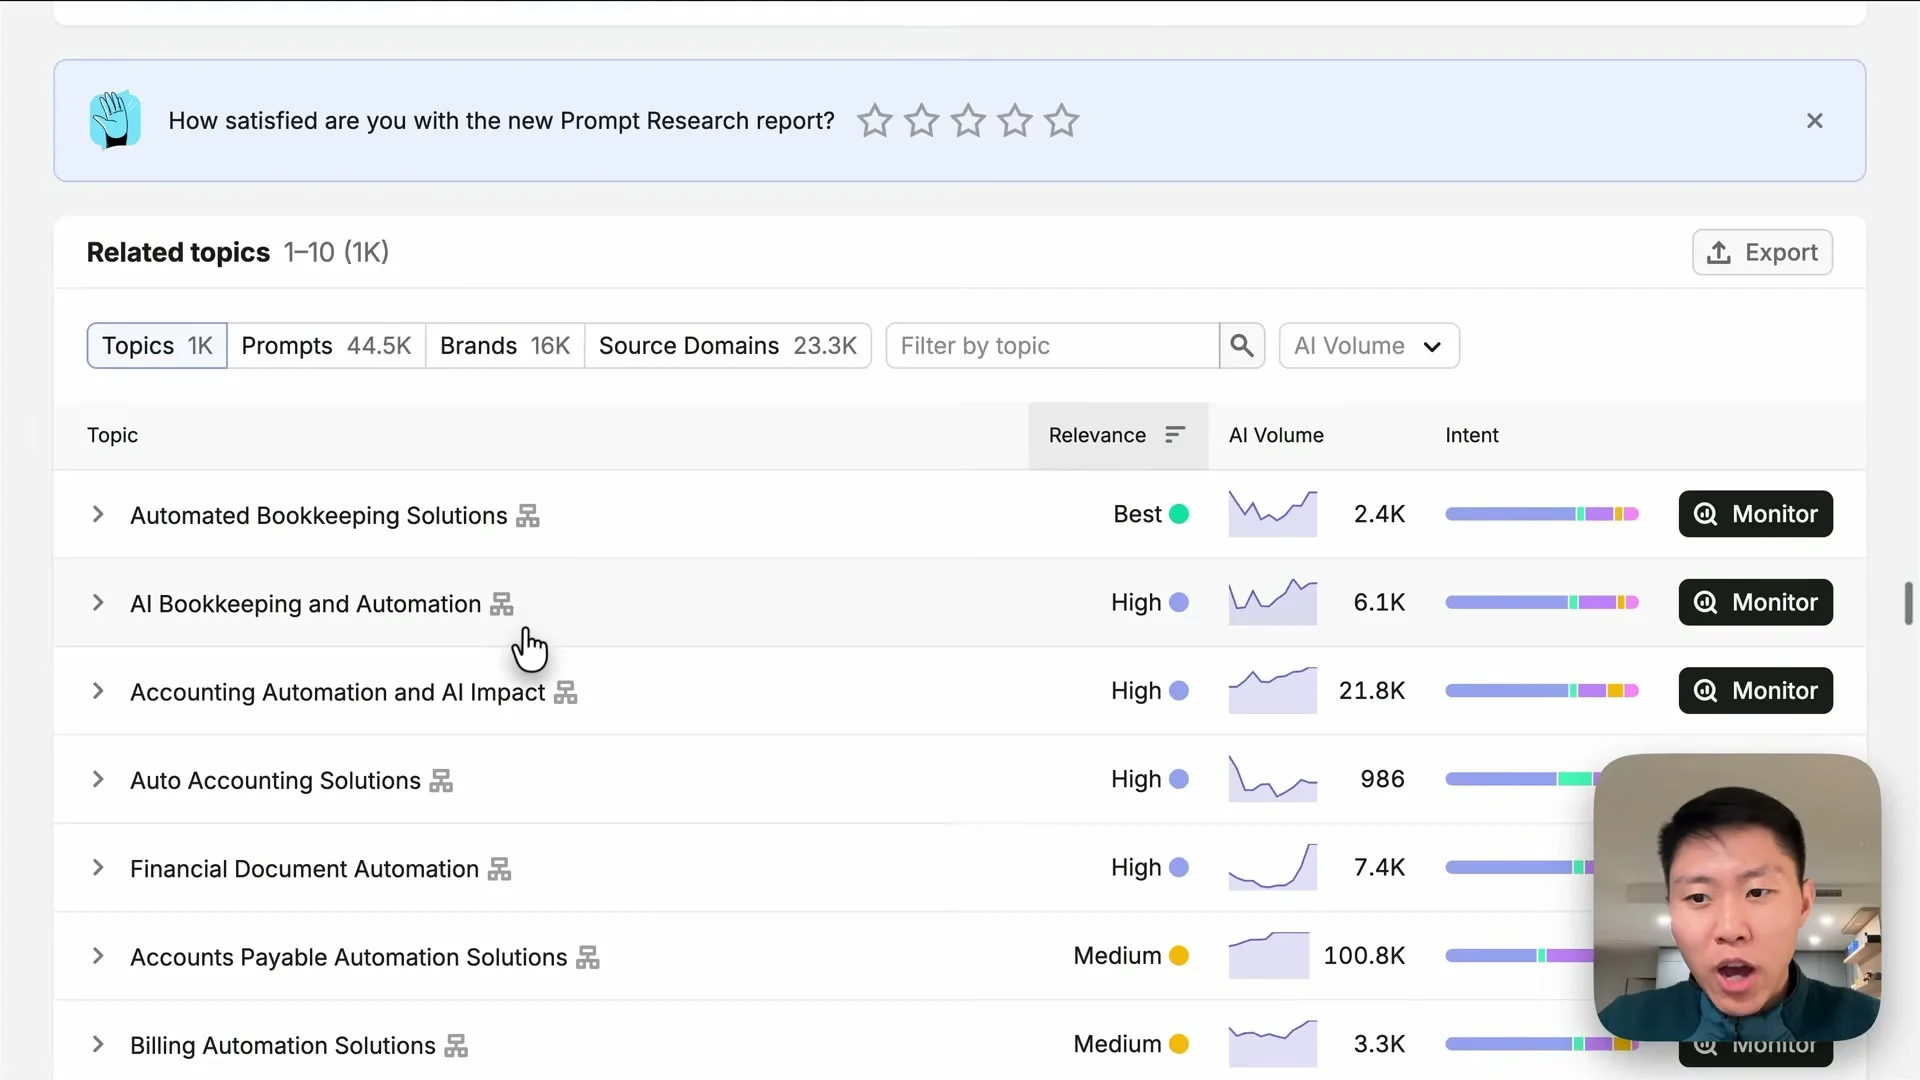Viewport: 1920px width, 1080px height.
Task: Click hierarchy icon next to Financial Document Automation
Action: click(500, 869)
